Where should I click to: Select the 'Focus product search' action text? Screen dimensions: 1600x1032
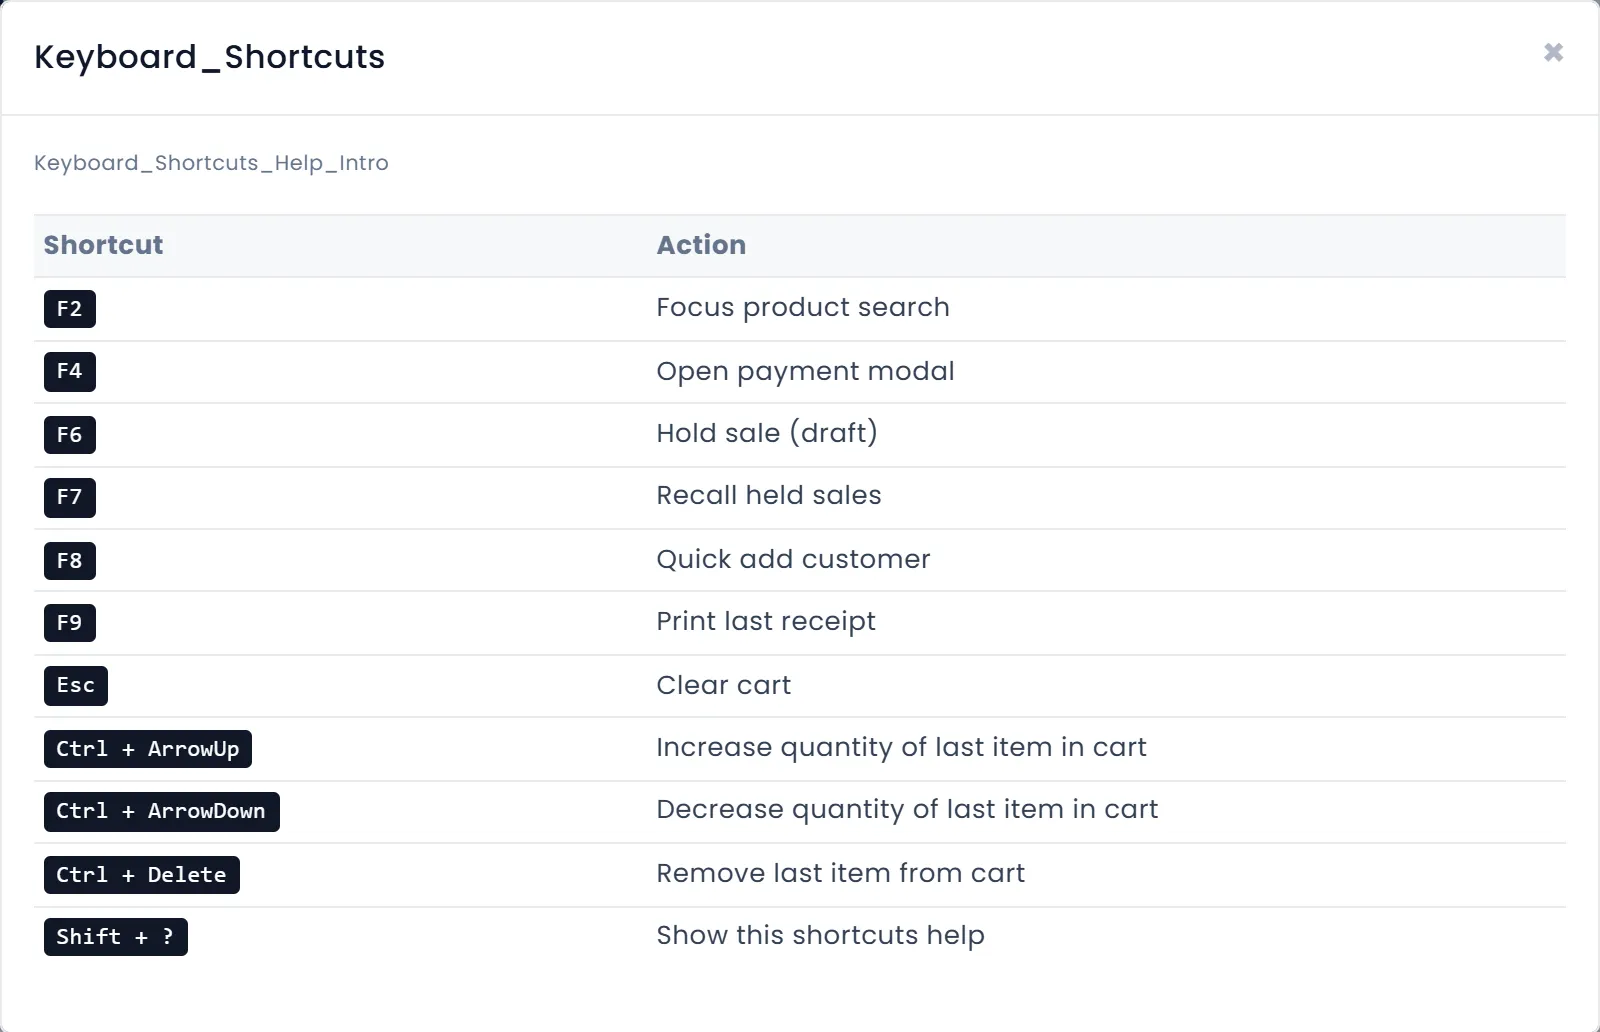click(803, 307)
